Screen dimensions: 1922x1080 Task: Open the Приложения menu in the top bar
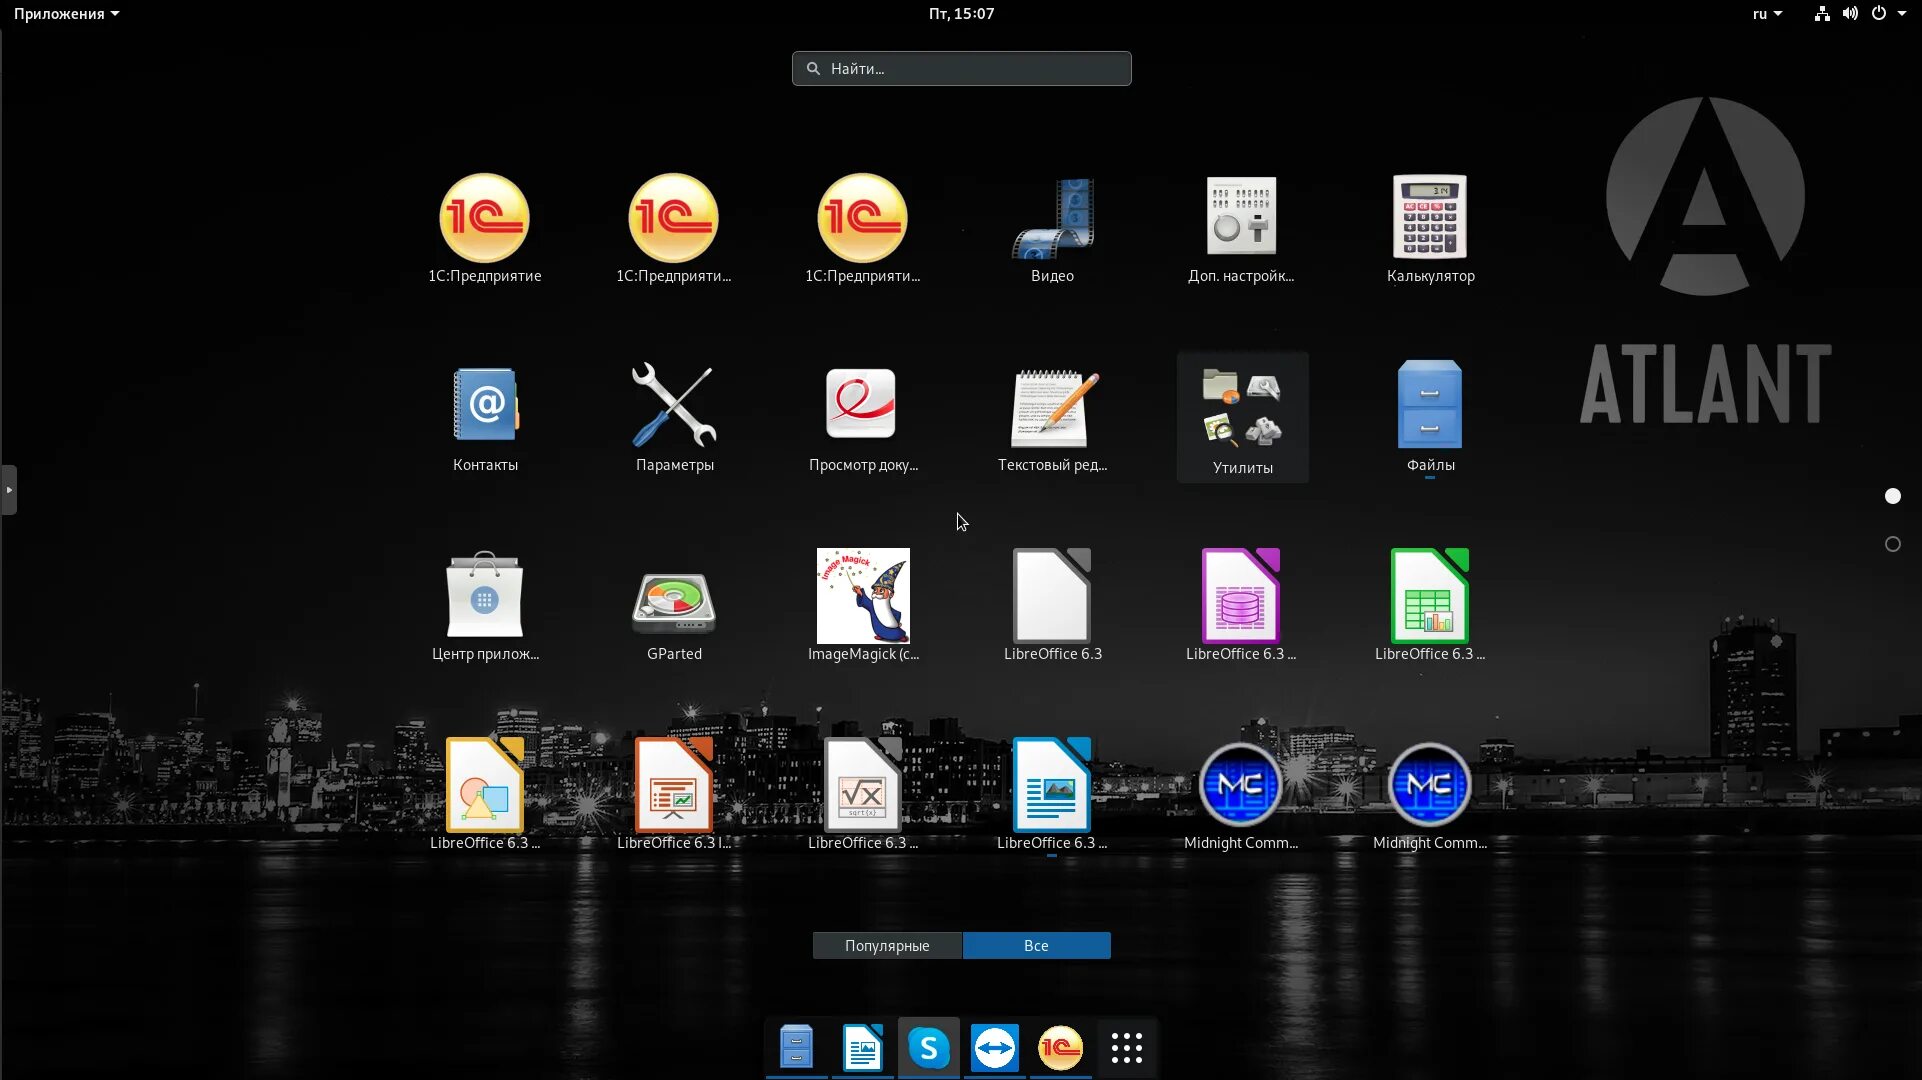pos(66,14)
